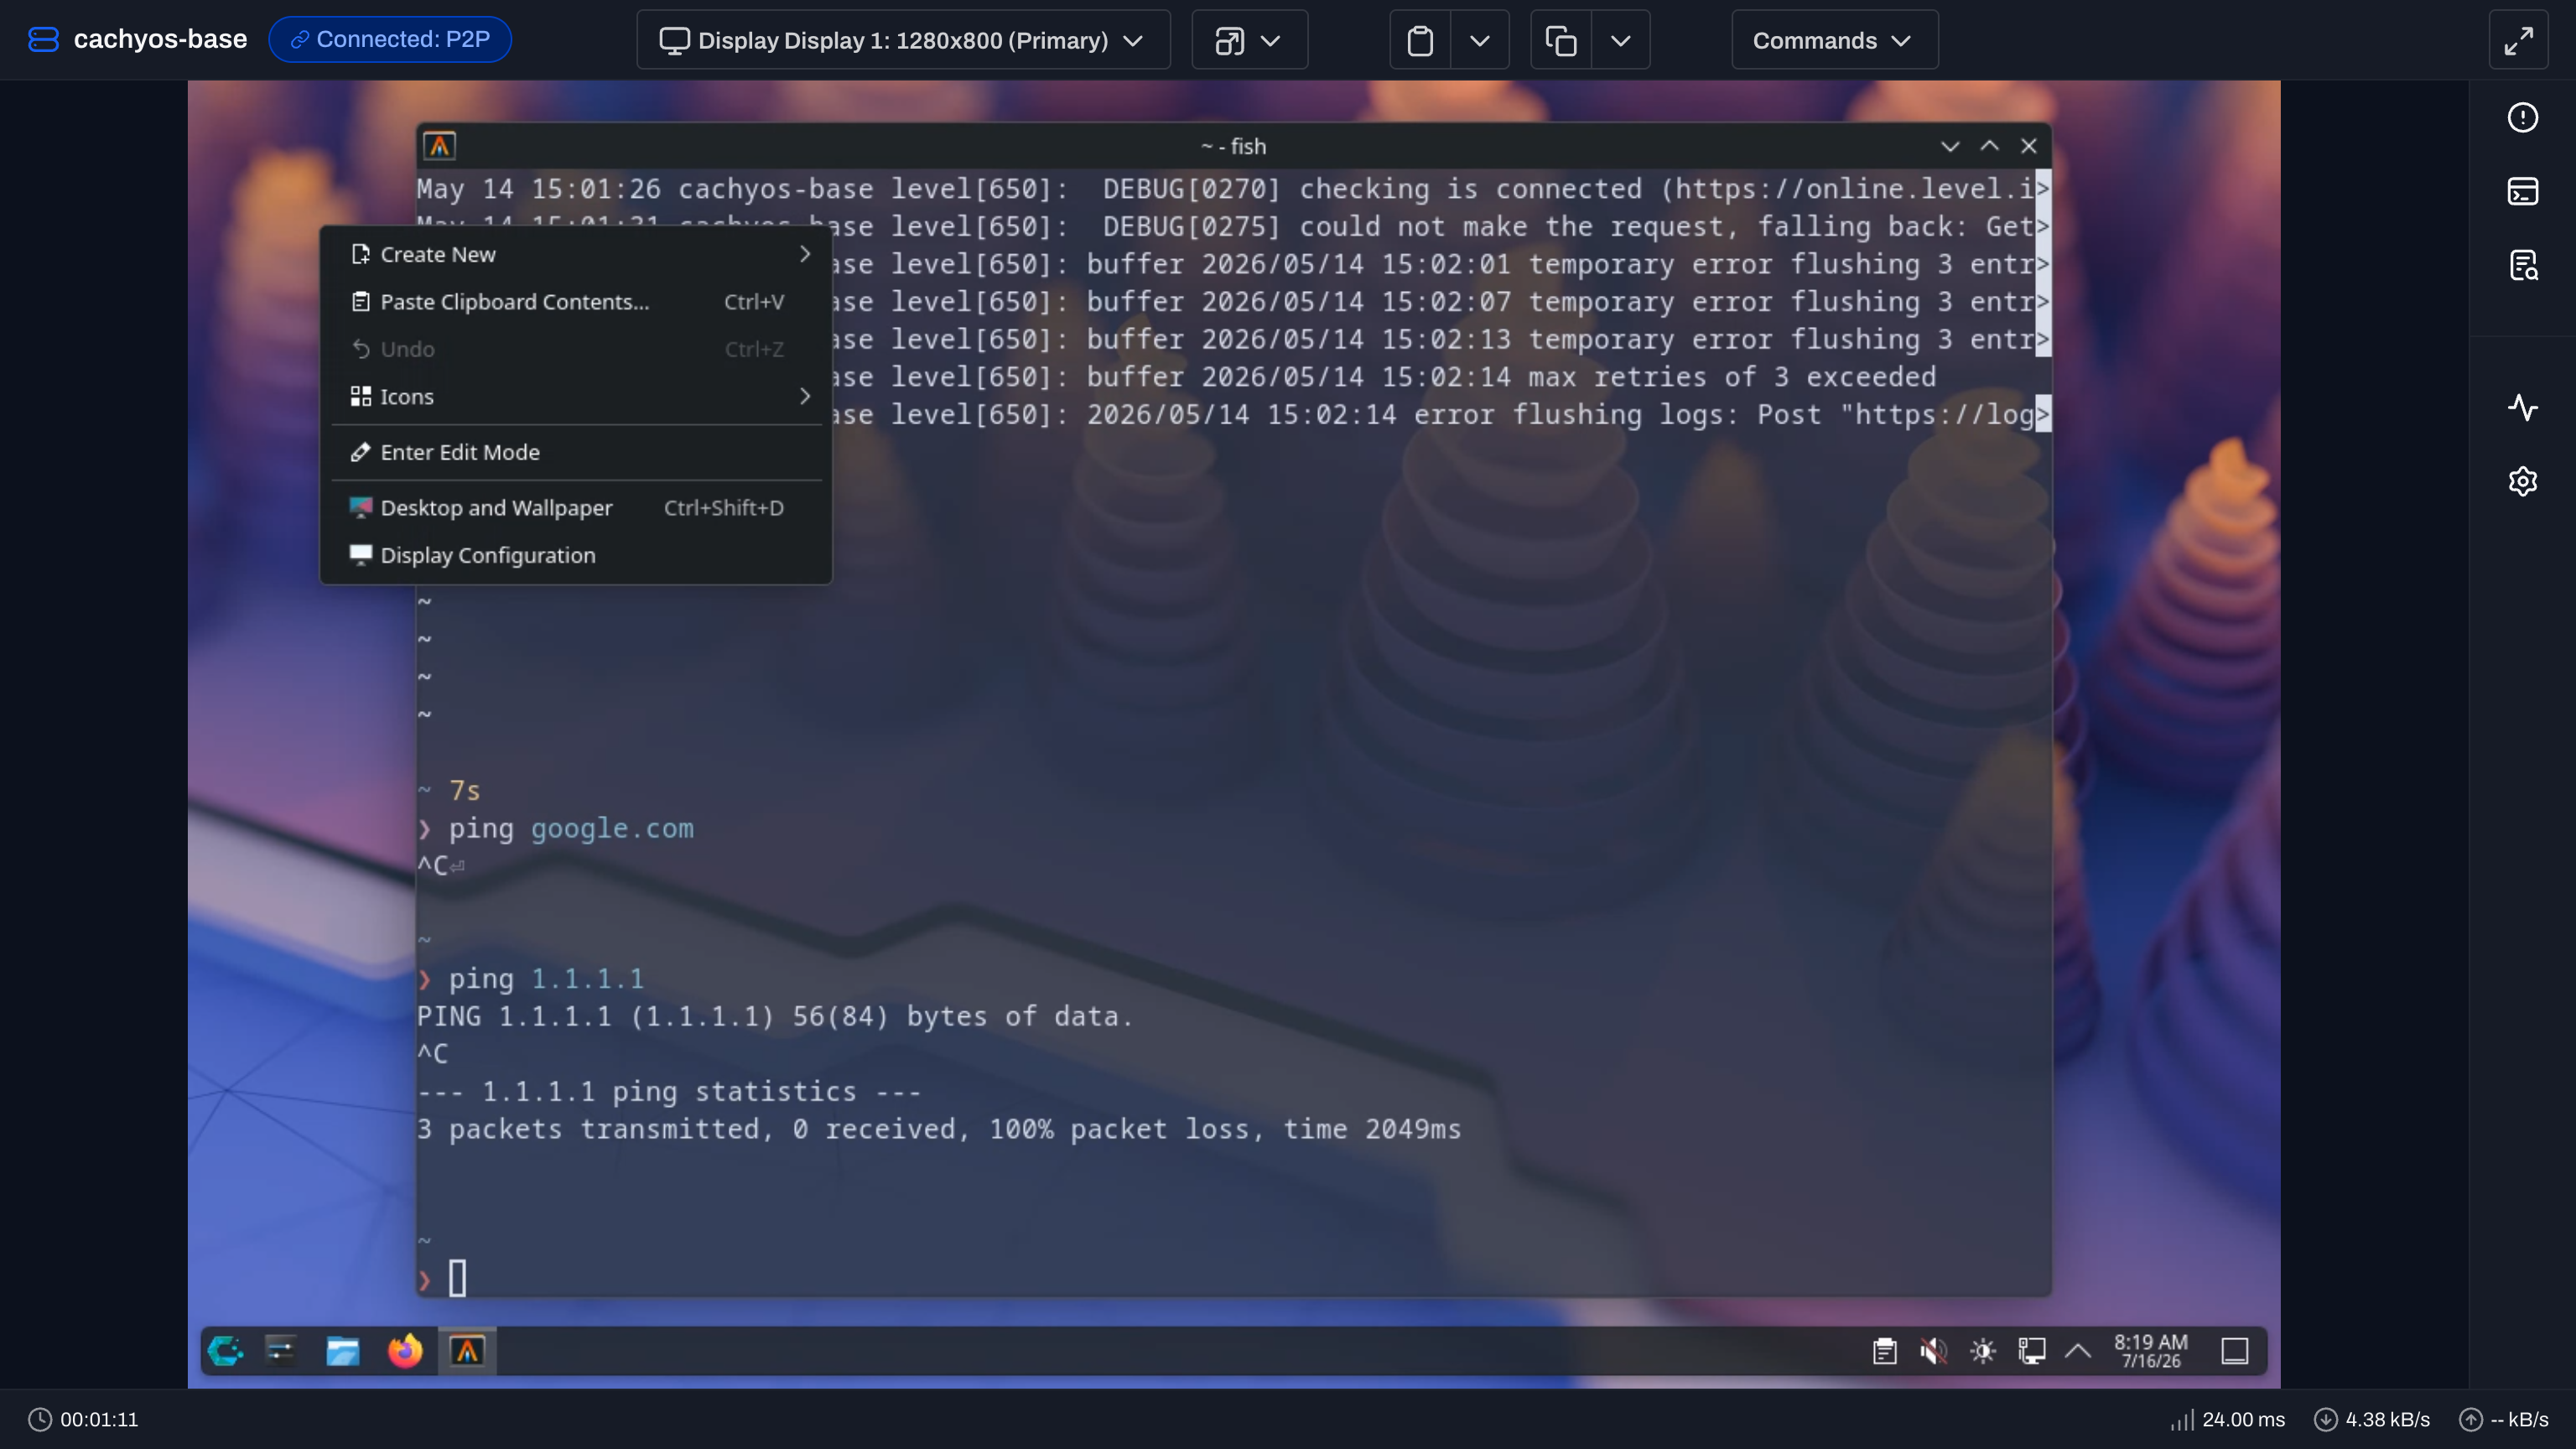Click the muted volume tray icon
This screenshot has height=1449, width=2576.
tap(1933, 1351)
